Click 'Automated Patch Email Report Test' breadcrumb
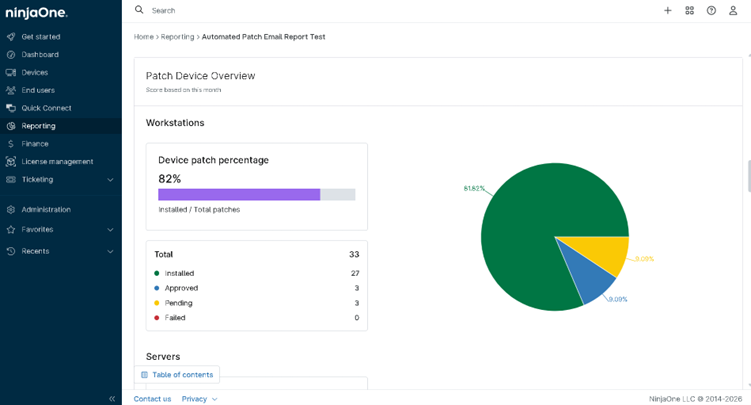Viewport: 751px width, 405px height. pyautogui.click(x=263, y=37)
